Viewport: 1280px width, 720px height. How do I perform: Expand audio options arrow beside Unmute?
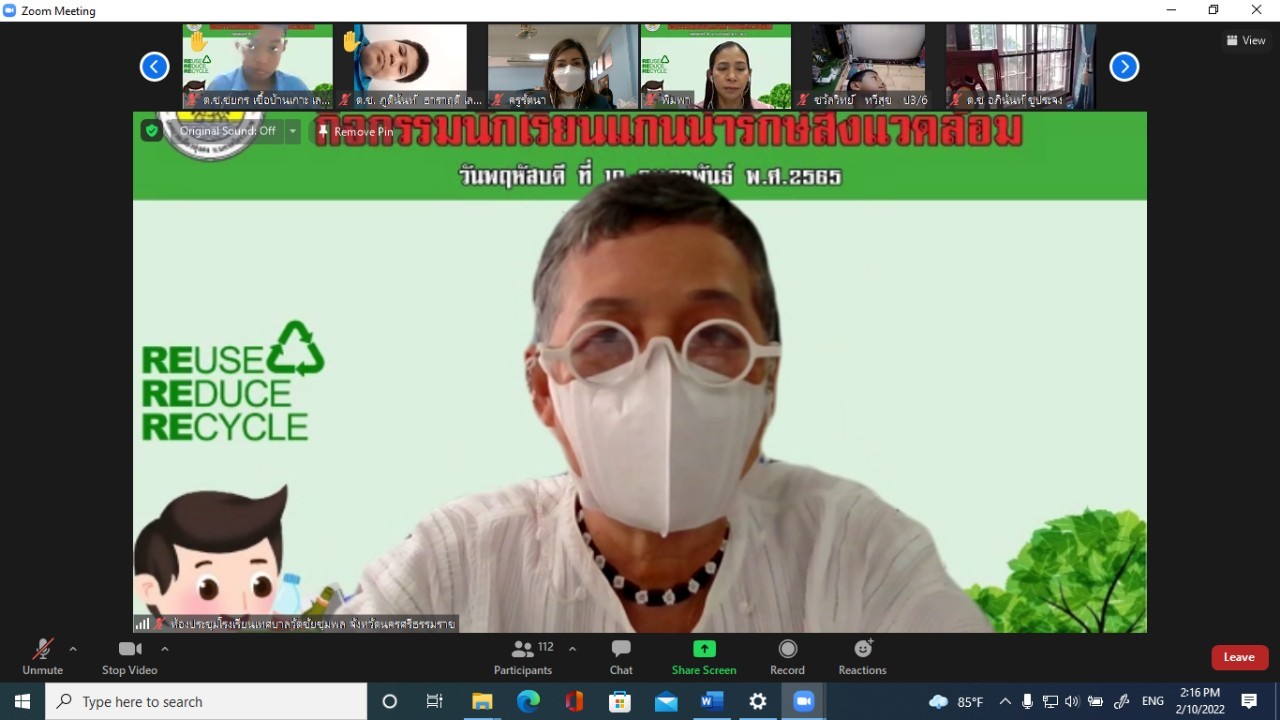coord(73,649)
